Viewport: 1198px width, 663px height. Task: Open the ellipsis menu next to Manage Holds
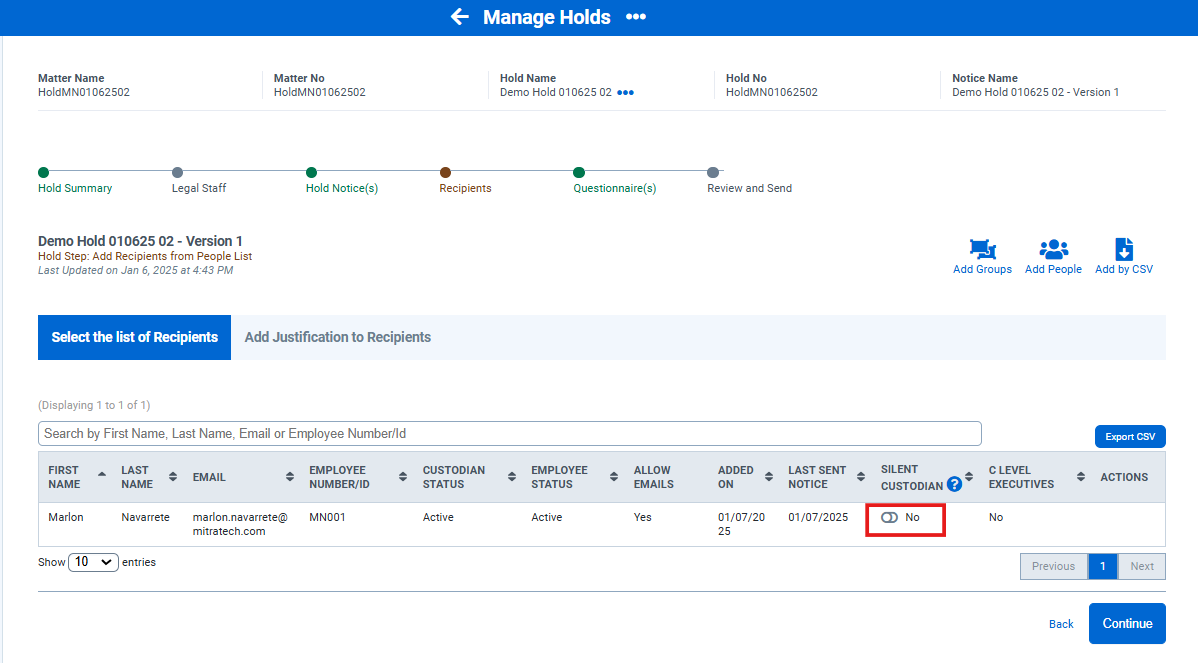pos(636,17)
